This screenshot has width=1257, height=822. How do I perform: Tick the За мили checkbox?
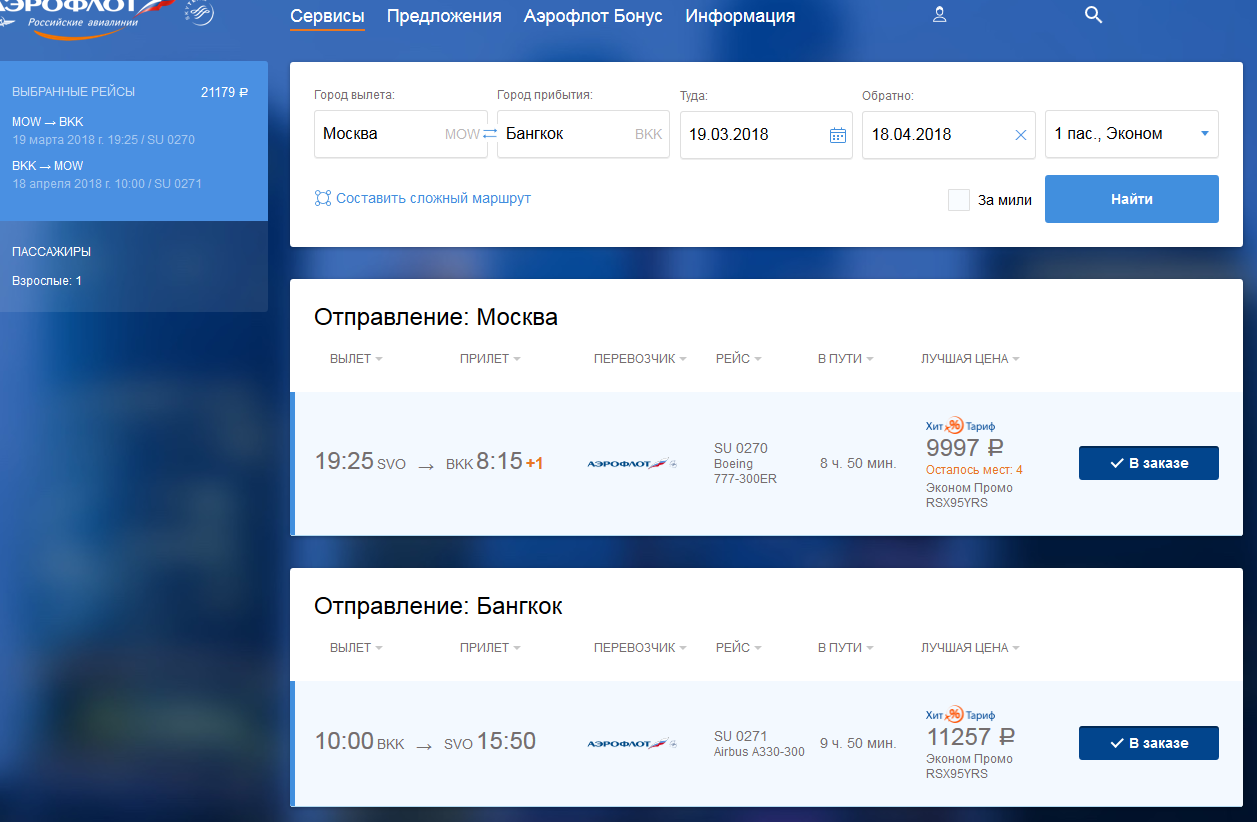pos(959,199)
